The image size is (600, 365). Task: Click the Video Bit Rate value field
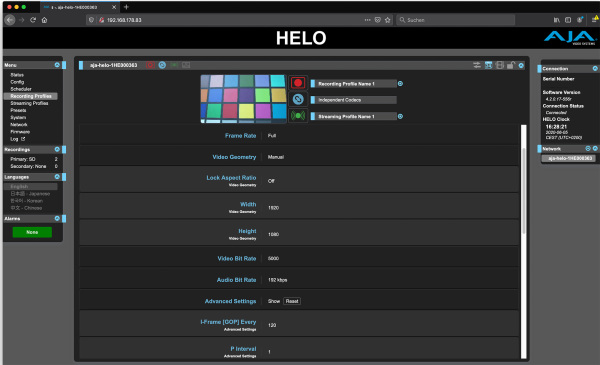point(274,259)
